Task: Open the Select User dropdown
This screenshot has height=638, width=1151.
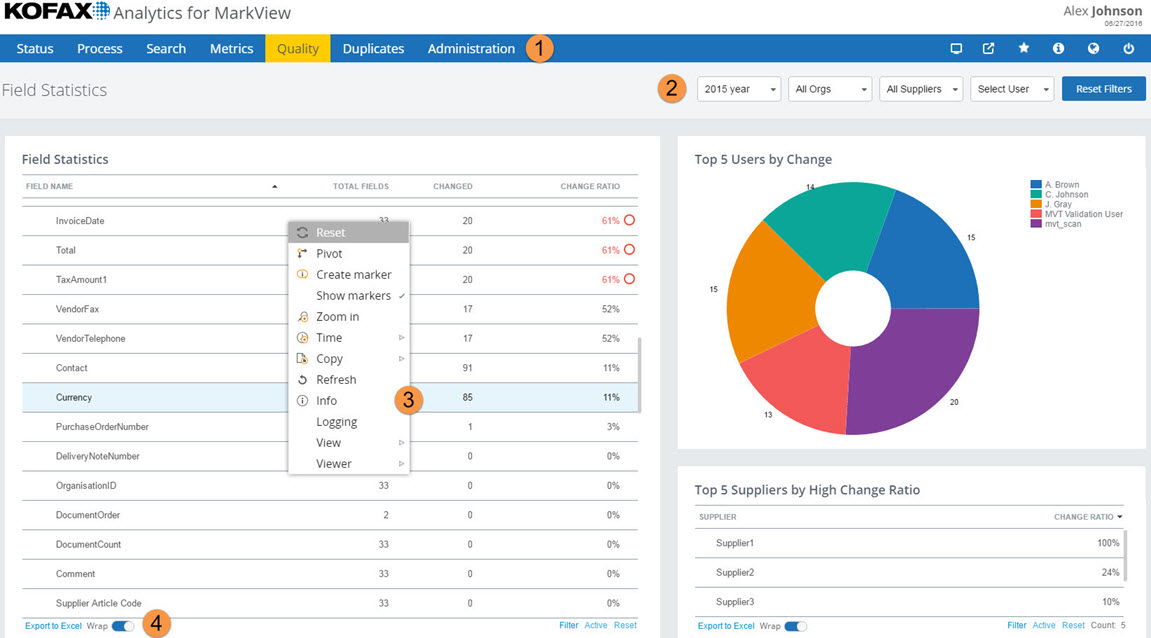Action: point(1012,89)
